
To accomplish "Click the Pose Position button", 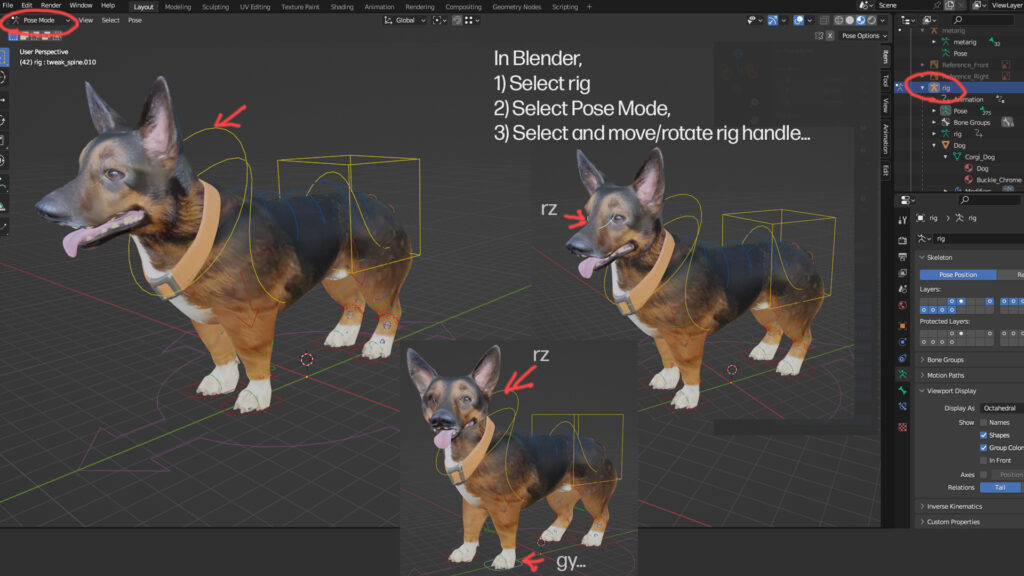I will pos(958,274).
